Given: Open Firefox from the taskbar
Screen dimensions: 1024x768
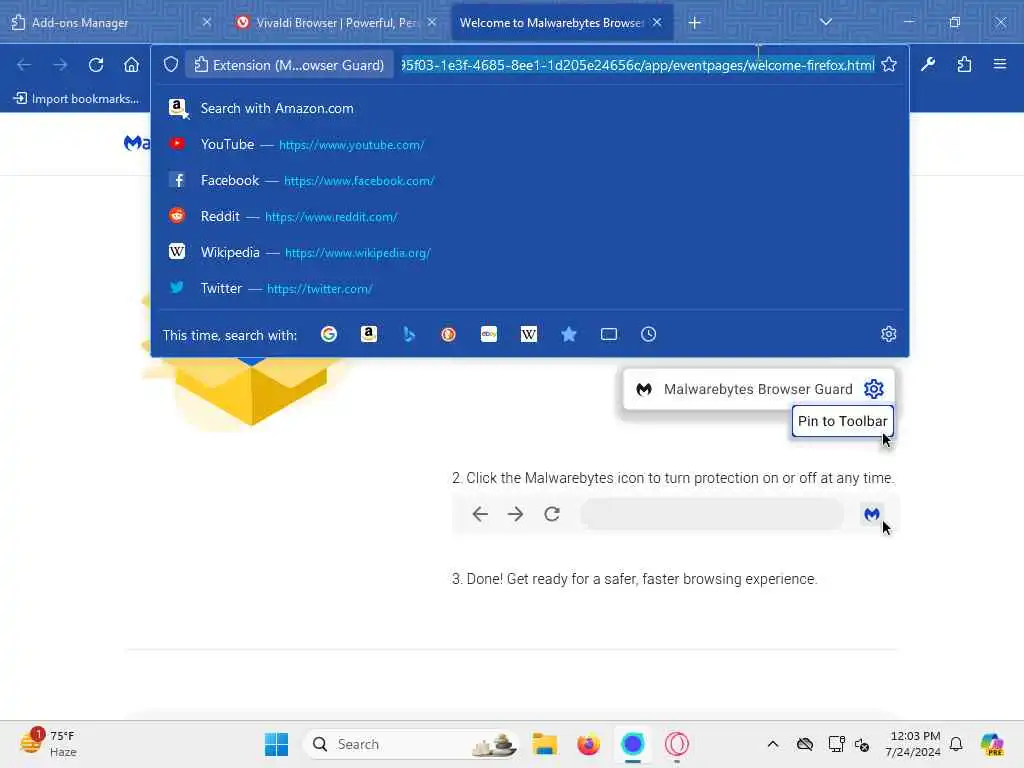Looking at the screenshot, I should point(588,744).
